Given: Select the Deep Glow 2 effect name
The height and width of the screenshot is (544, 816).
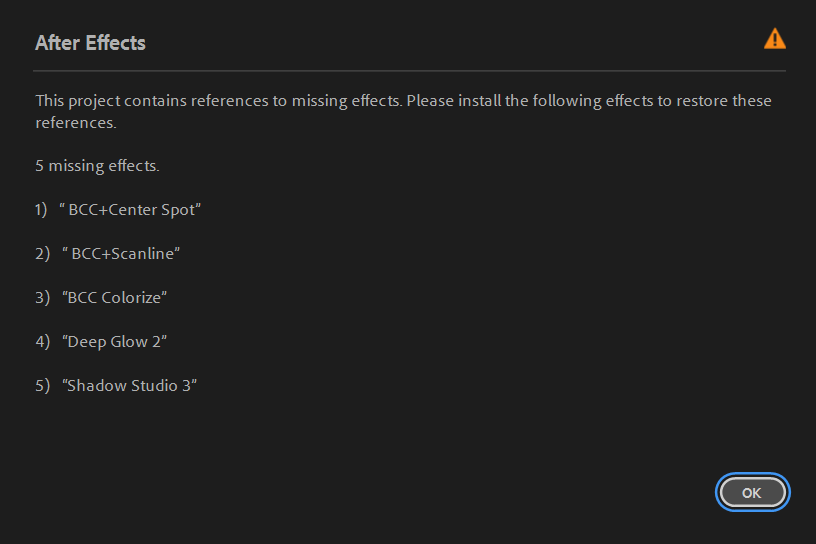Looking at the screenshot, I should (114, 342).
